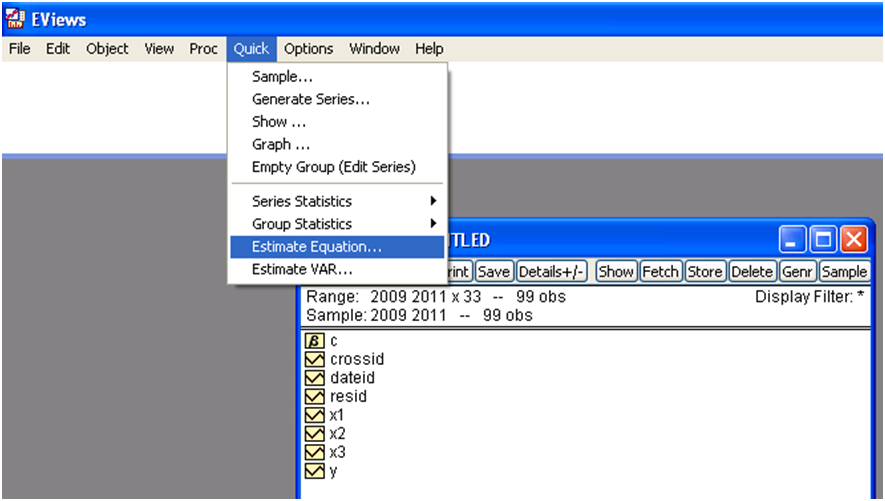Click workfile Details+/- button
Screen dimensions: 885x501
(551, 272)
